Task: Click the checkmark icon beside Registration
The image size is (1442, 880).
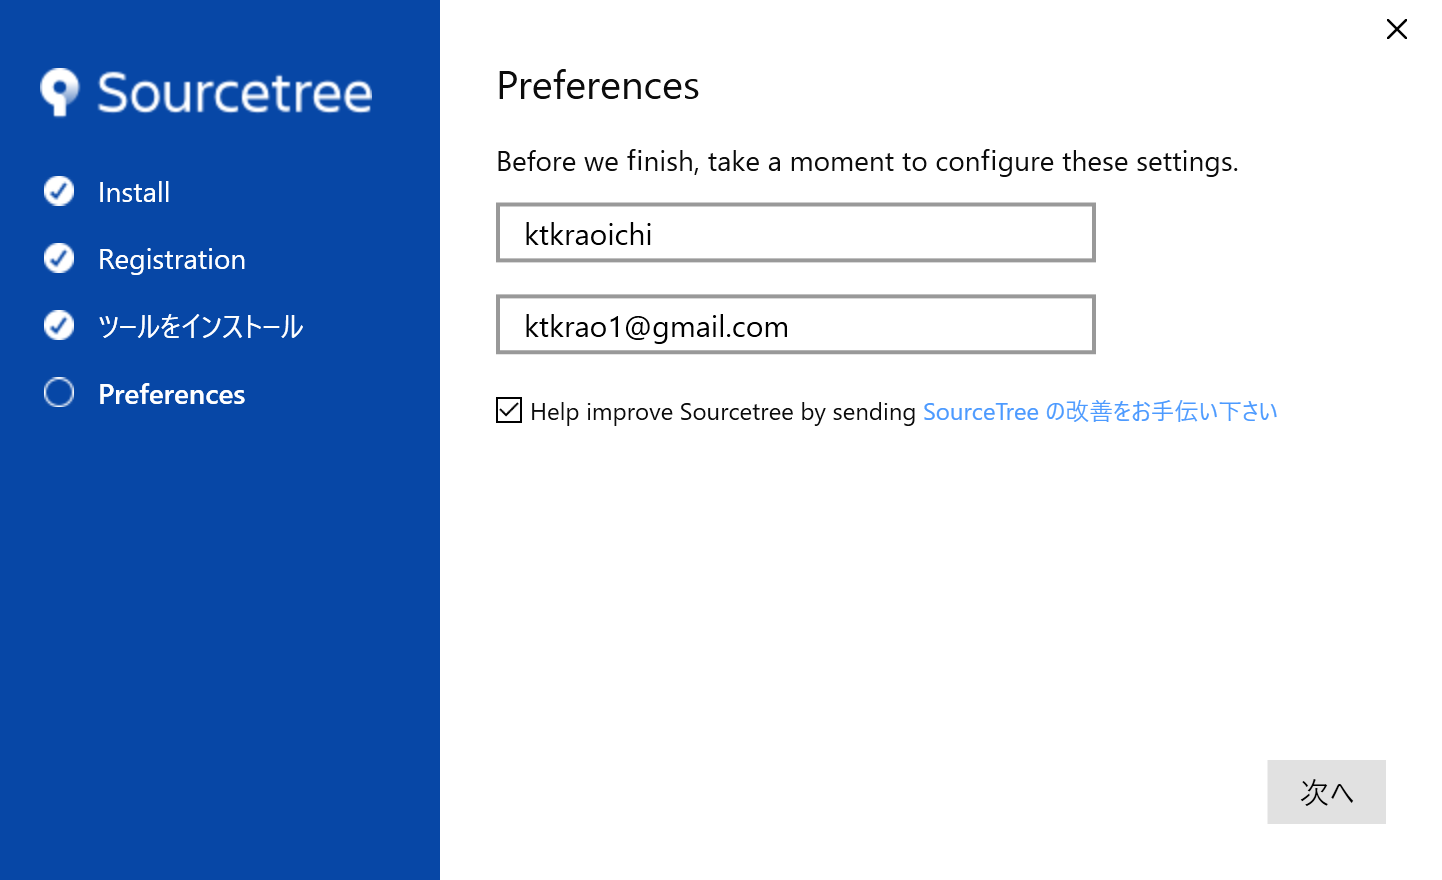Action: point(59,258)
